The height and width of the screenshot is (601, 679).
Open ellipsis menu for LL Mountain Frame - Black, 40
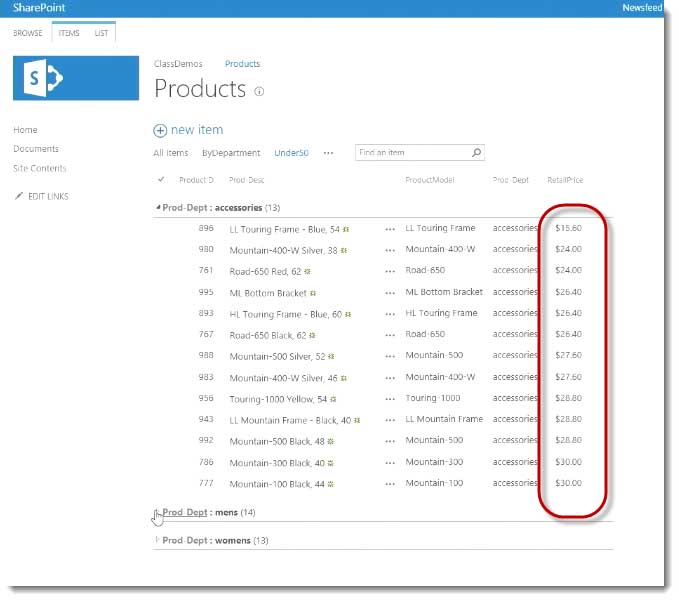click(x=390, y=420)
